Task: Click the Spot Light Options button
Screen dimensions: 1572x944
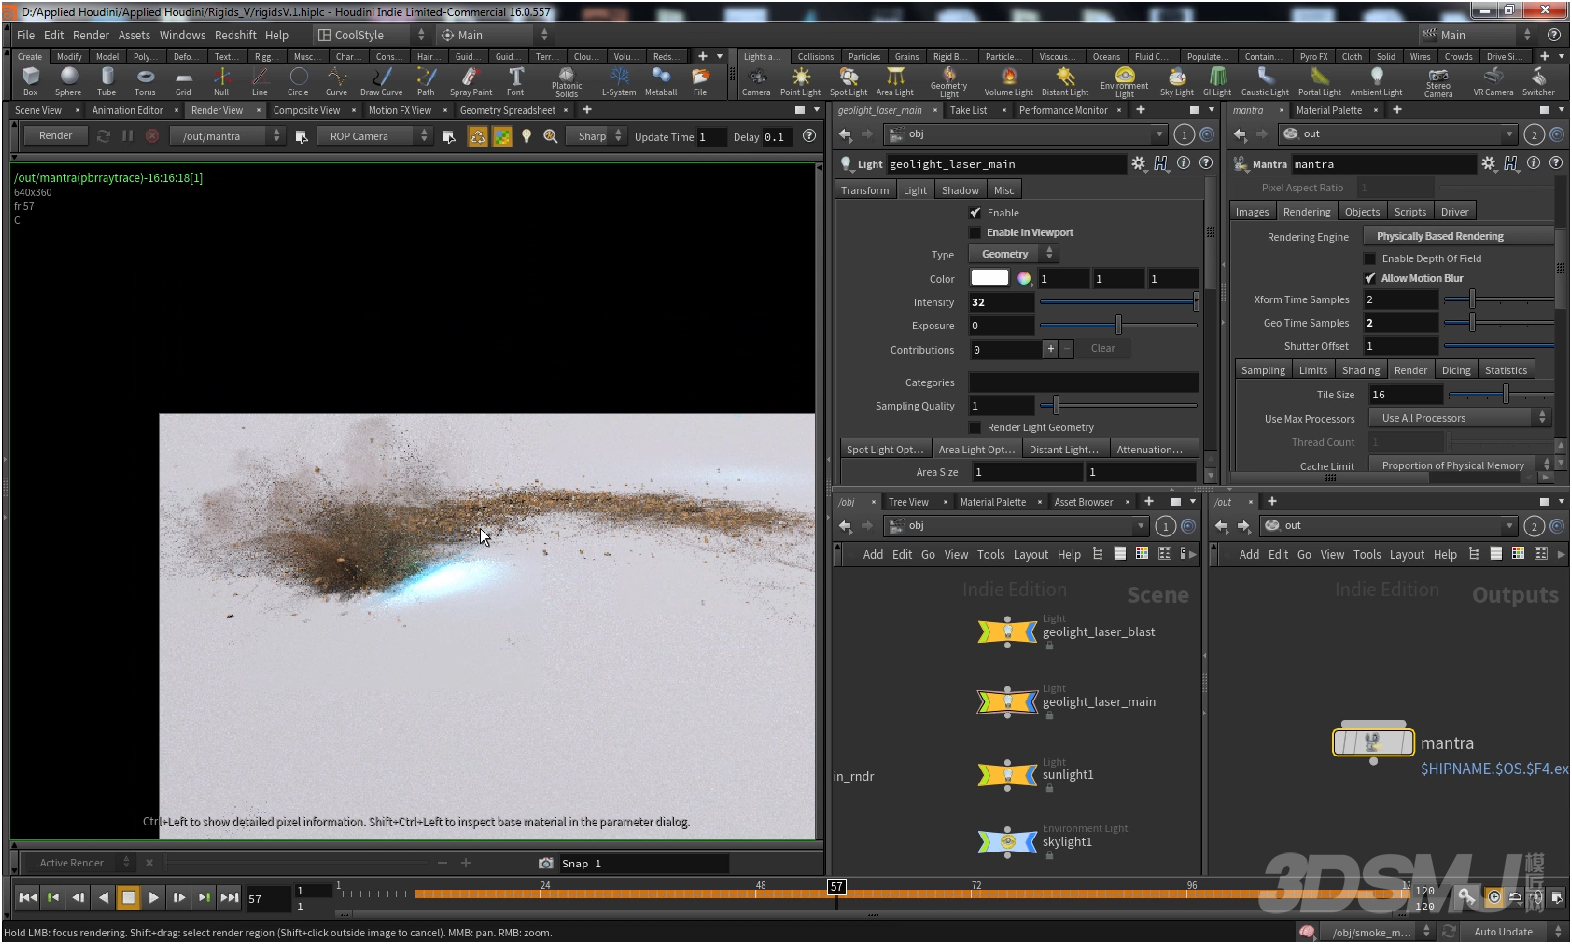Action: (885, 449)
